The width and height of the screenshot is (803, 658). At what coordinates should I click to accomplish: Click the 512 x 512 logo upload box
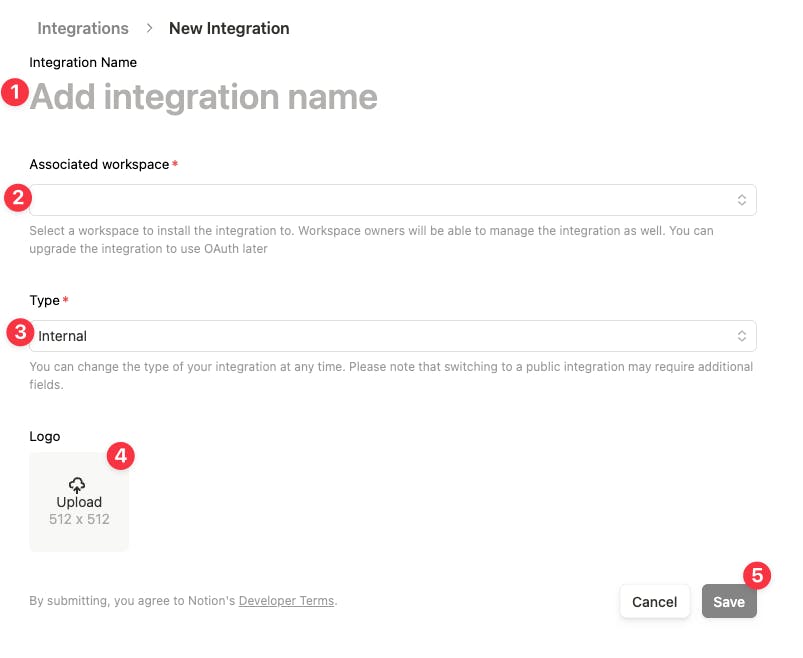(79, 502)
